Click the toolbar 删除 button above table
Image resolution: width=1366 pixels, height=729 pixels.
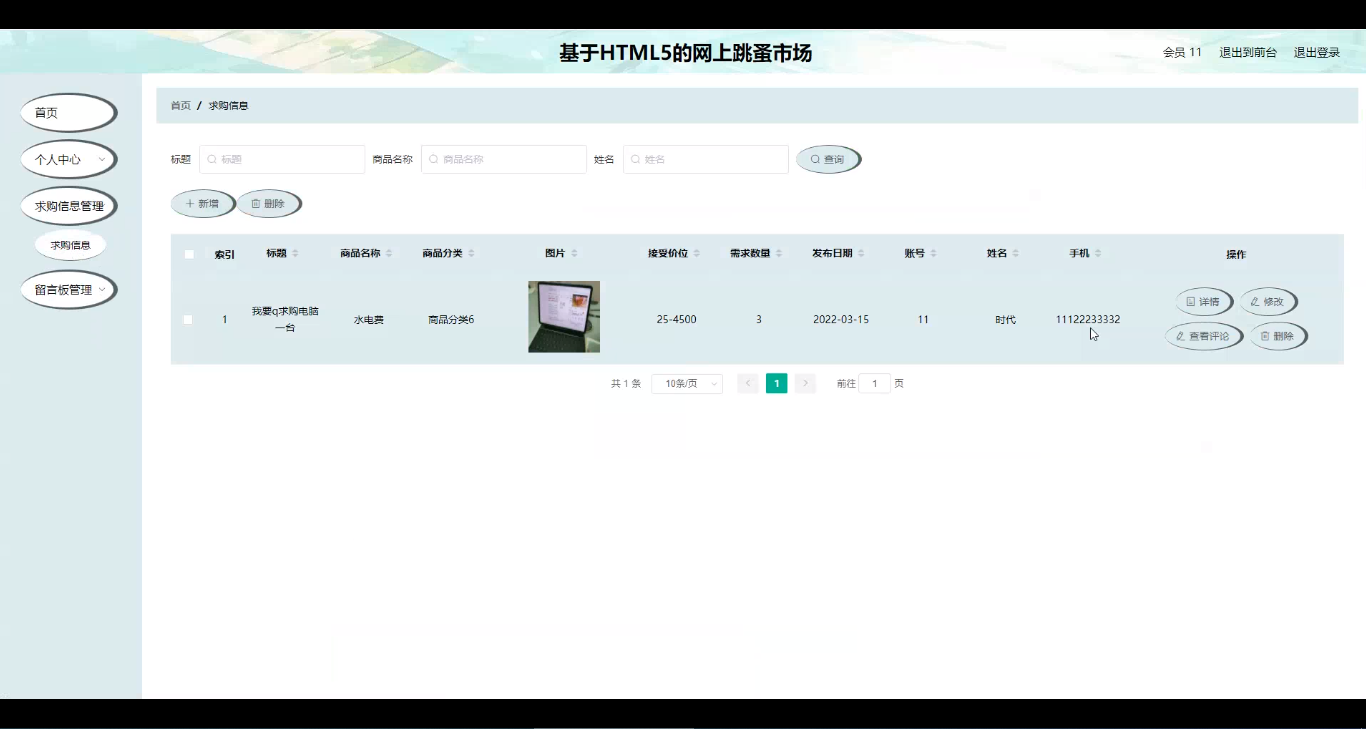click(269, 204)
